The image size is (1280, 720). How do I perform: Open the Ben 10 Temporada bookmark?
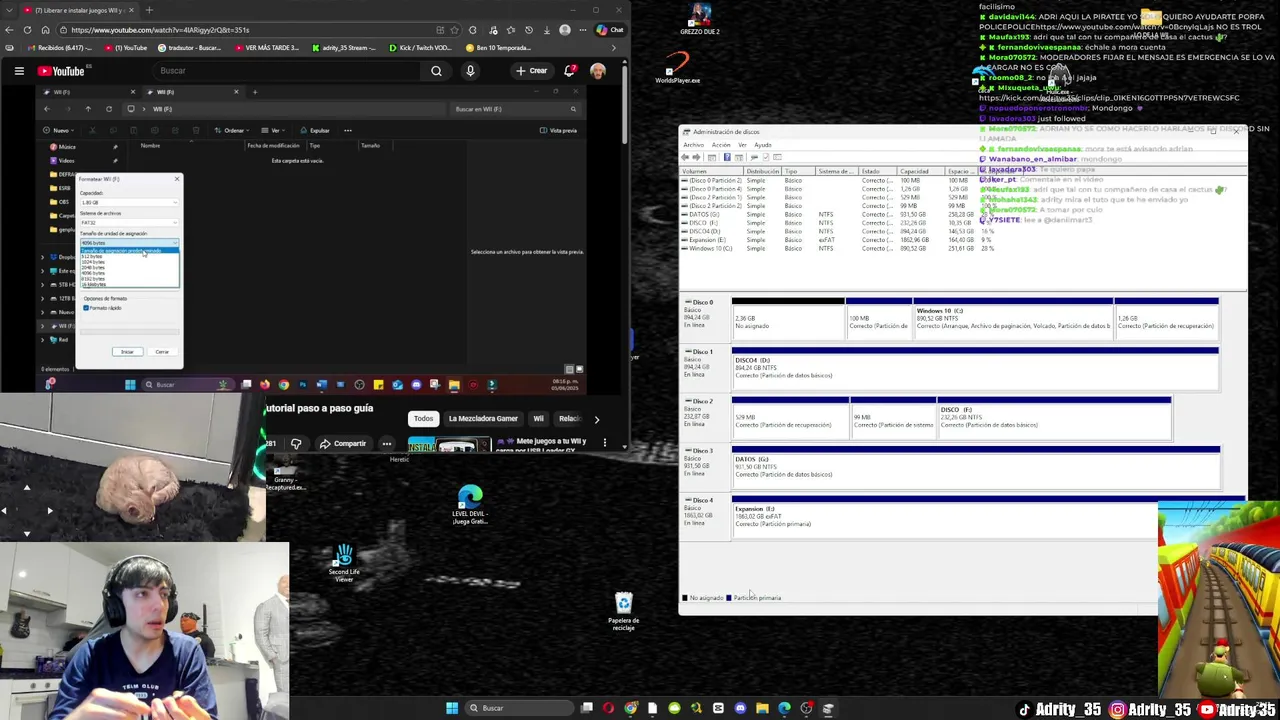pos(499,48)
